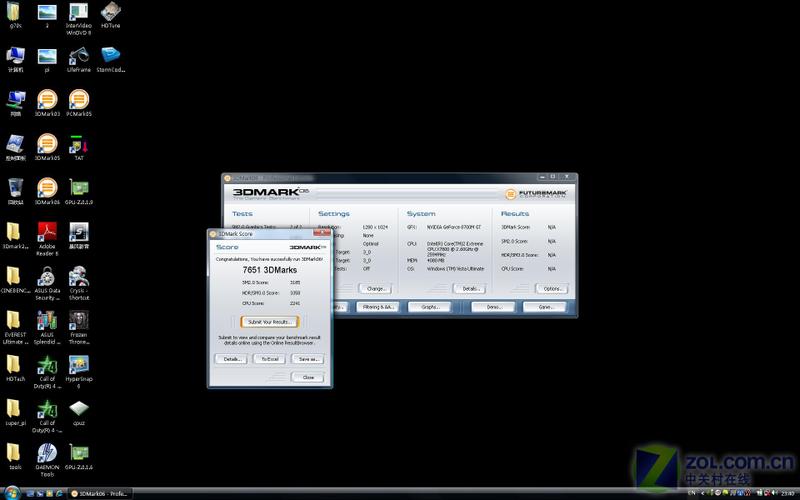Open DAEMON Tools desktop shortcut
The width and height of the screenshot is (800, 500).
(x=47, y=460)
